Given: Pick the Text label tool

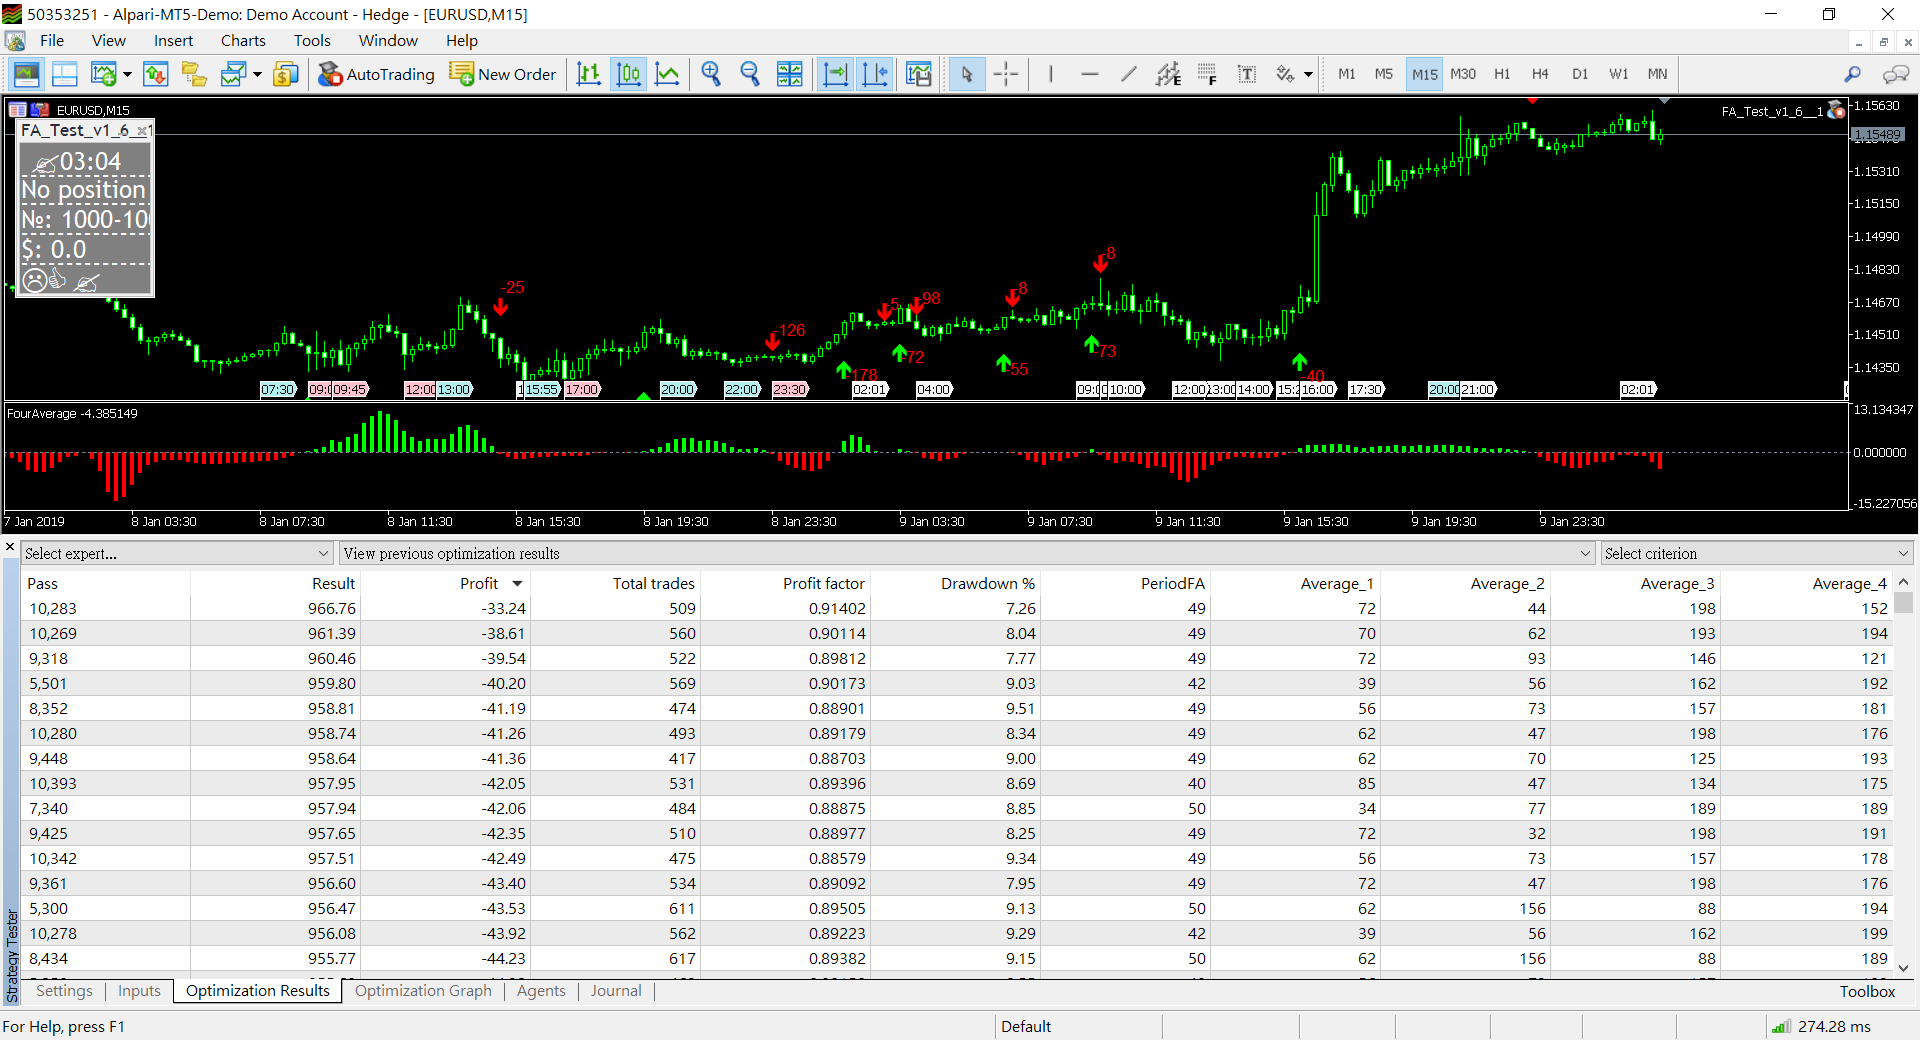Looking at the screenshot, I should 1246,74.
